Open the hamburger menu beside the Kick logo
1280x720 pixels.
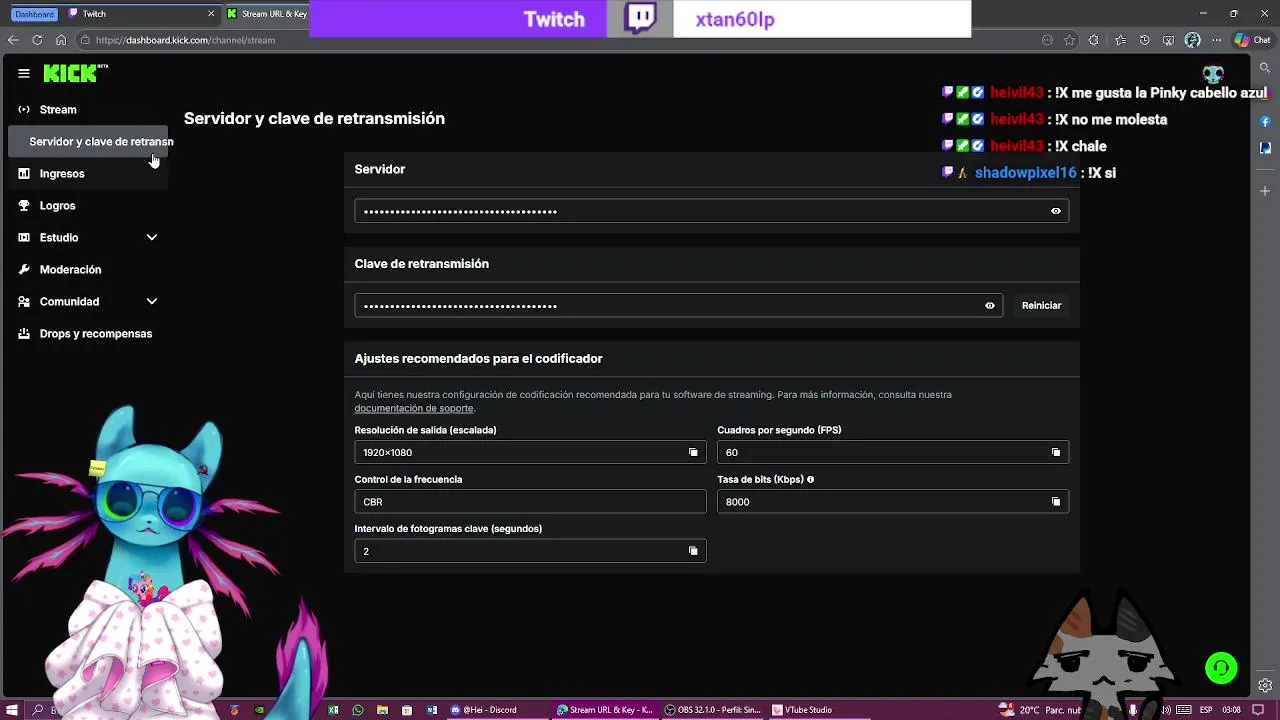click(x=24, y=73)
